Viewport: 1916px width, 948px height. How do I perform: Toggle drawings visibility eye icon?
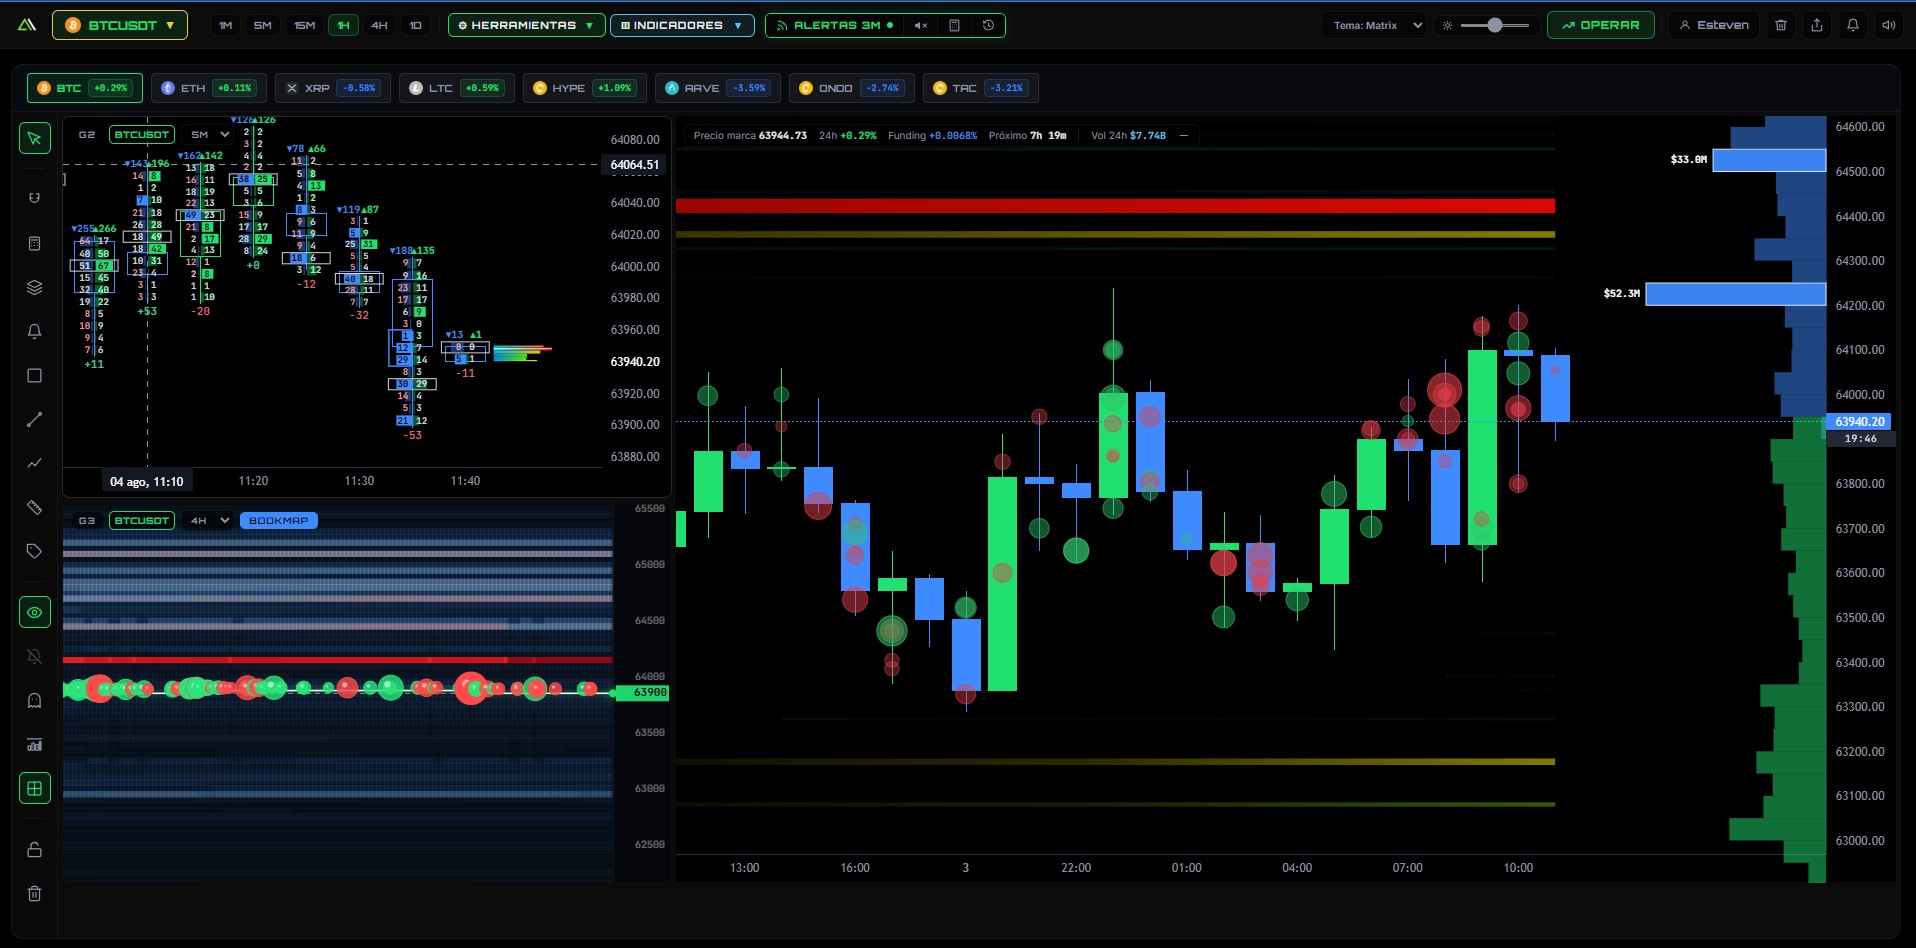pyautogui.click(x=35, y=612)
